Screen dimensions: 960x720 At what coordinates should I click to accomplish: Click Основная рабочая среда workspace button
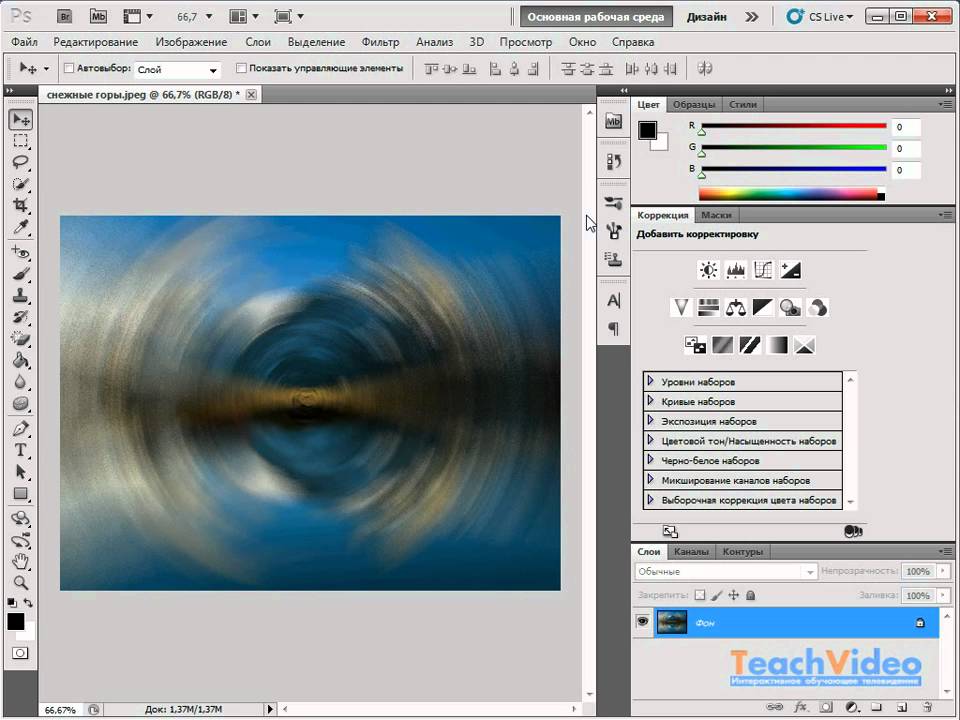[x=596, y=17]
